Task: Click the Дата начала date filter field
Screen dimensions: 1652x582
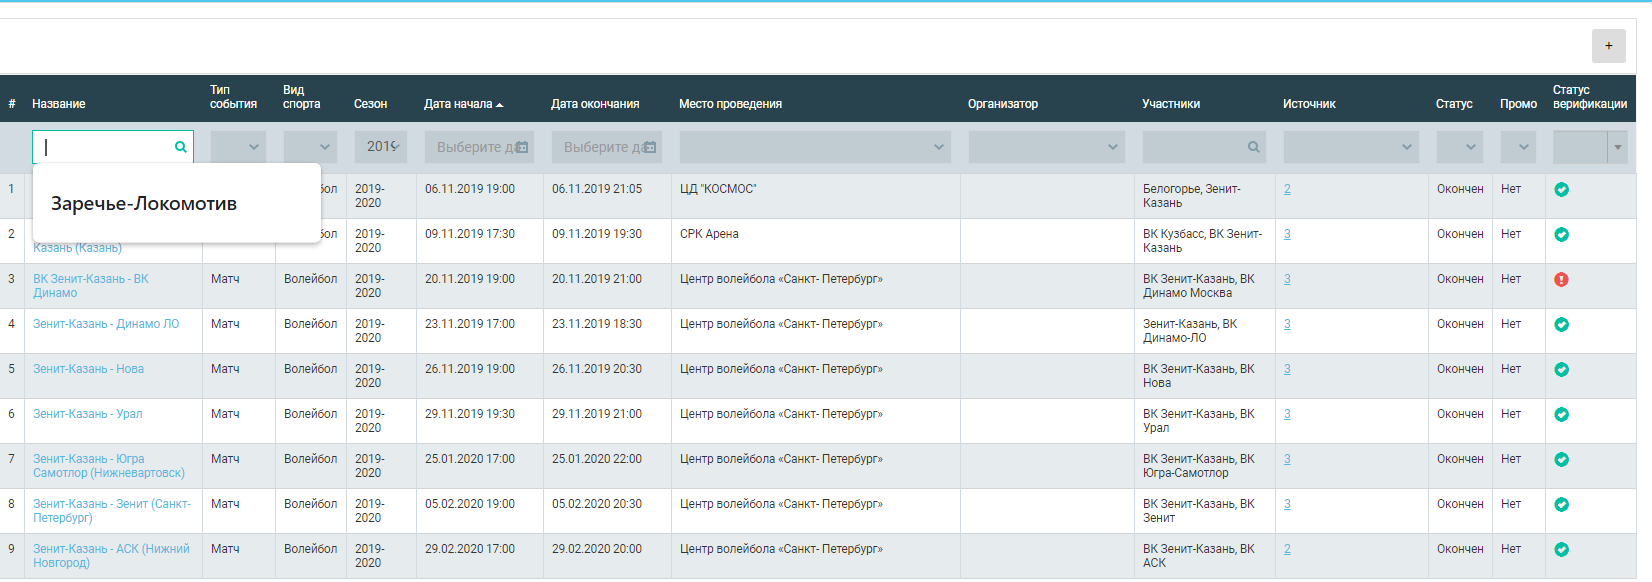Action: click(479, 147)
